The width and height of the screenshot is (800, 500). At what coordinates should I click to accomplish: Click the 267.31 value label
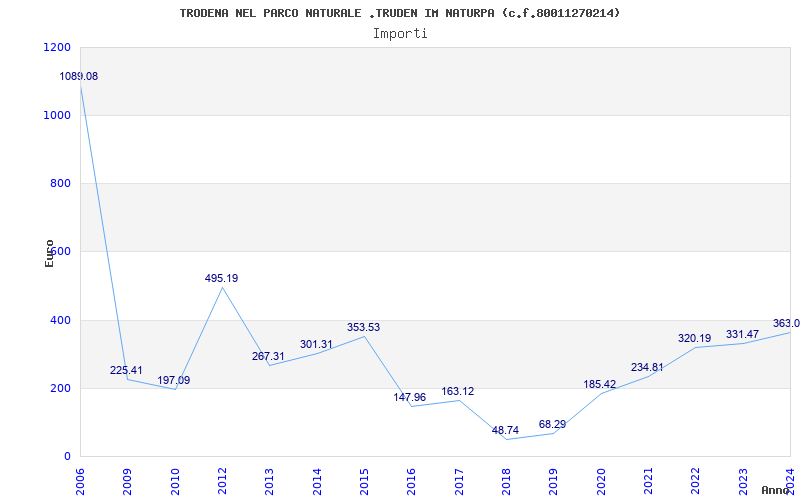(x=268, y=356)
